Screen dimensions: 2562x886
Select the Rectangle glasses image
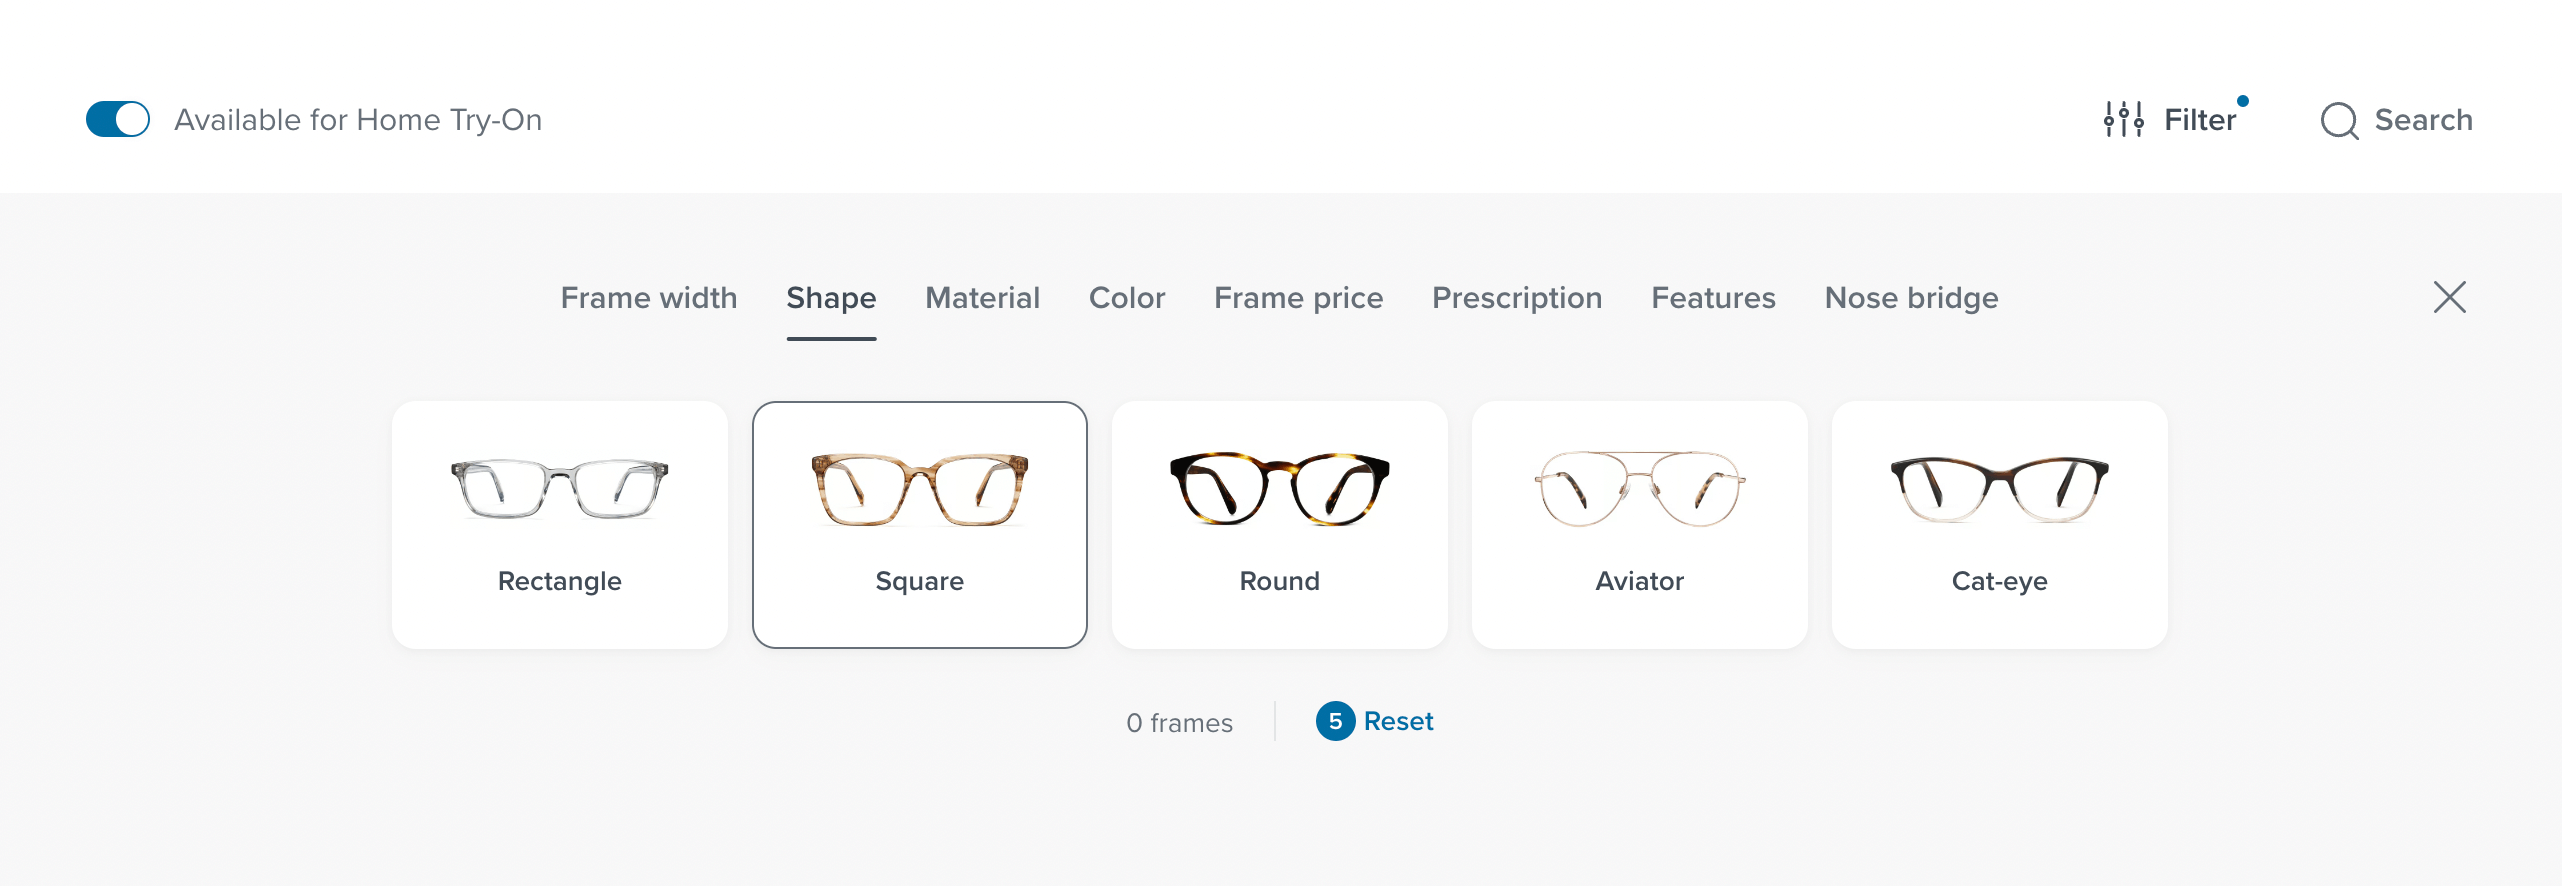pos(559,488)
